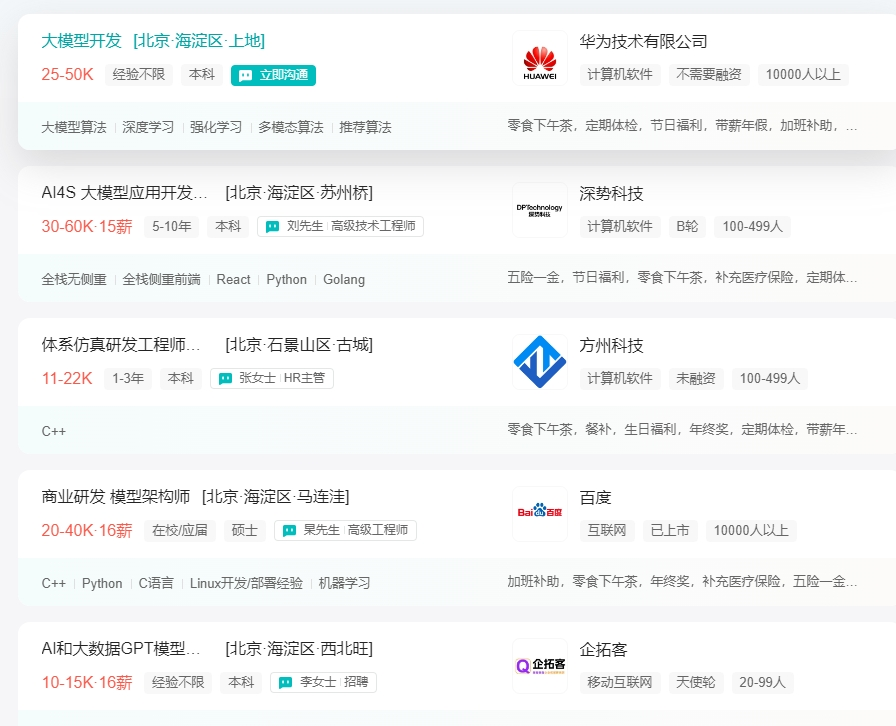Click the 全栈无侧重 skill tag

74,280
